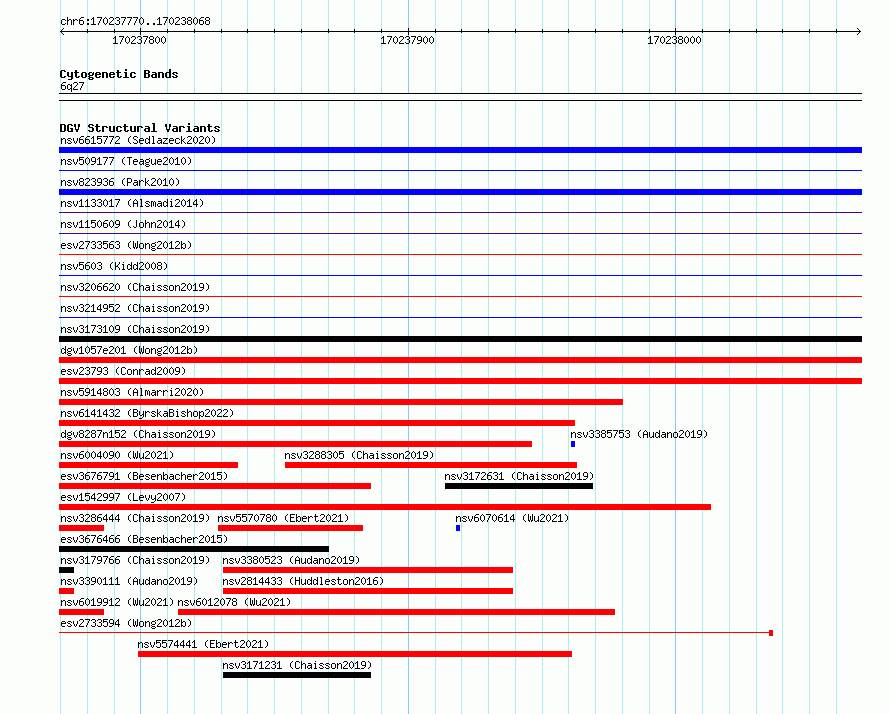The height and width of the screenshot is (714, 890).
Task: Click nsv3179766 (Chaisson2019) label
Action: pos(135,560)
